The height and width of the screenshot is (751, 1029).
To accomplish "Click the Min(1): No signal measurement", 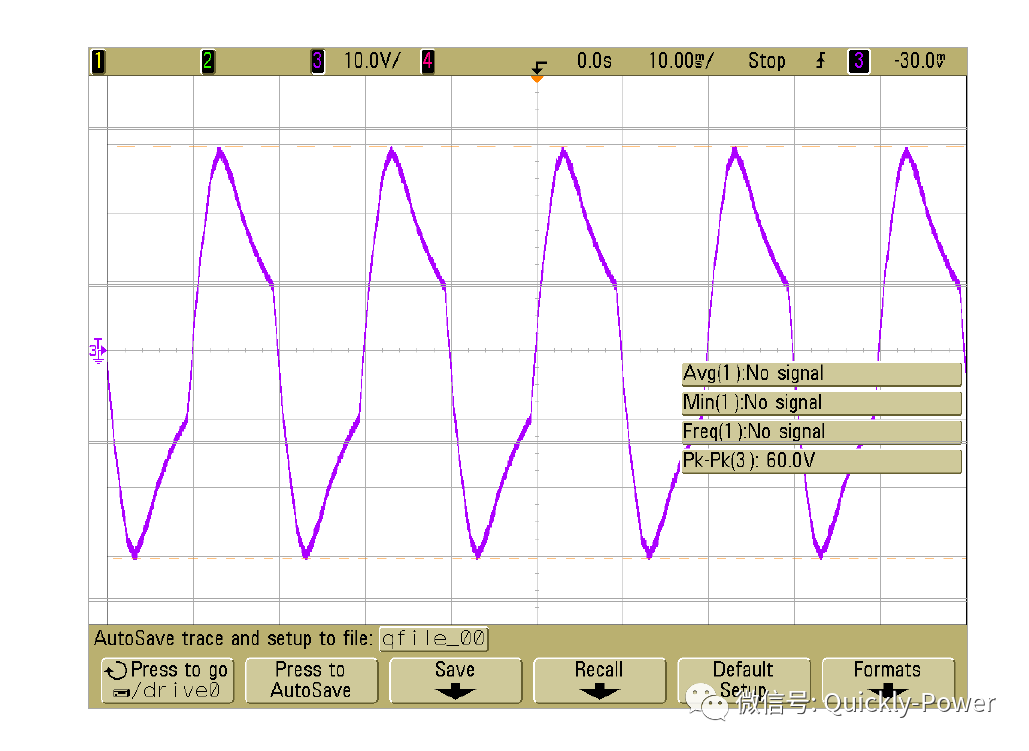I will pyautogui.click(x=822, y=403).
